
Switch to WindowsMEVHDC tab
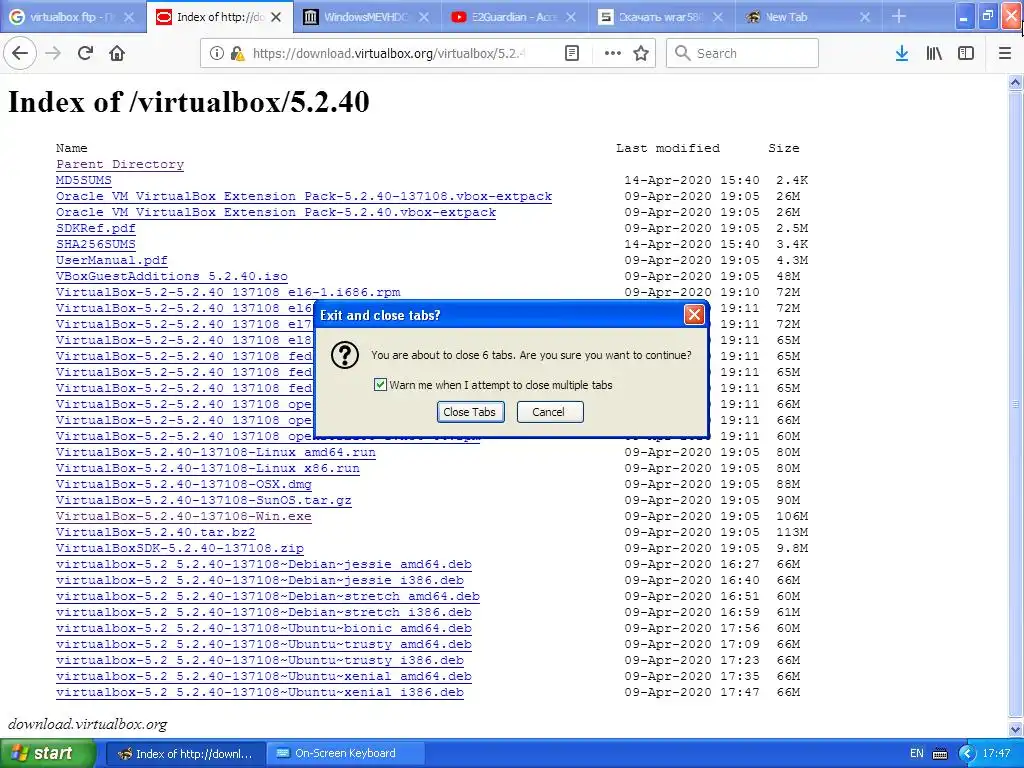(x=367, y=18)
